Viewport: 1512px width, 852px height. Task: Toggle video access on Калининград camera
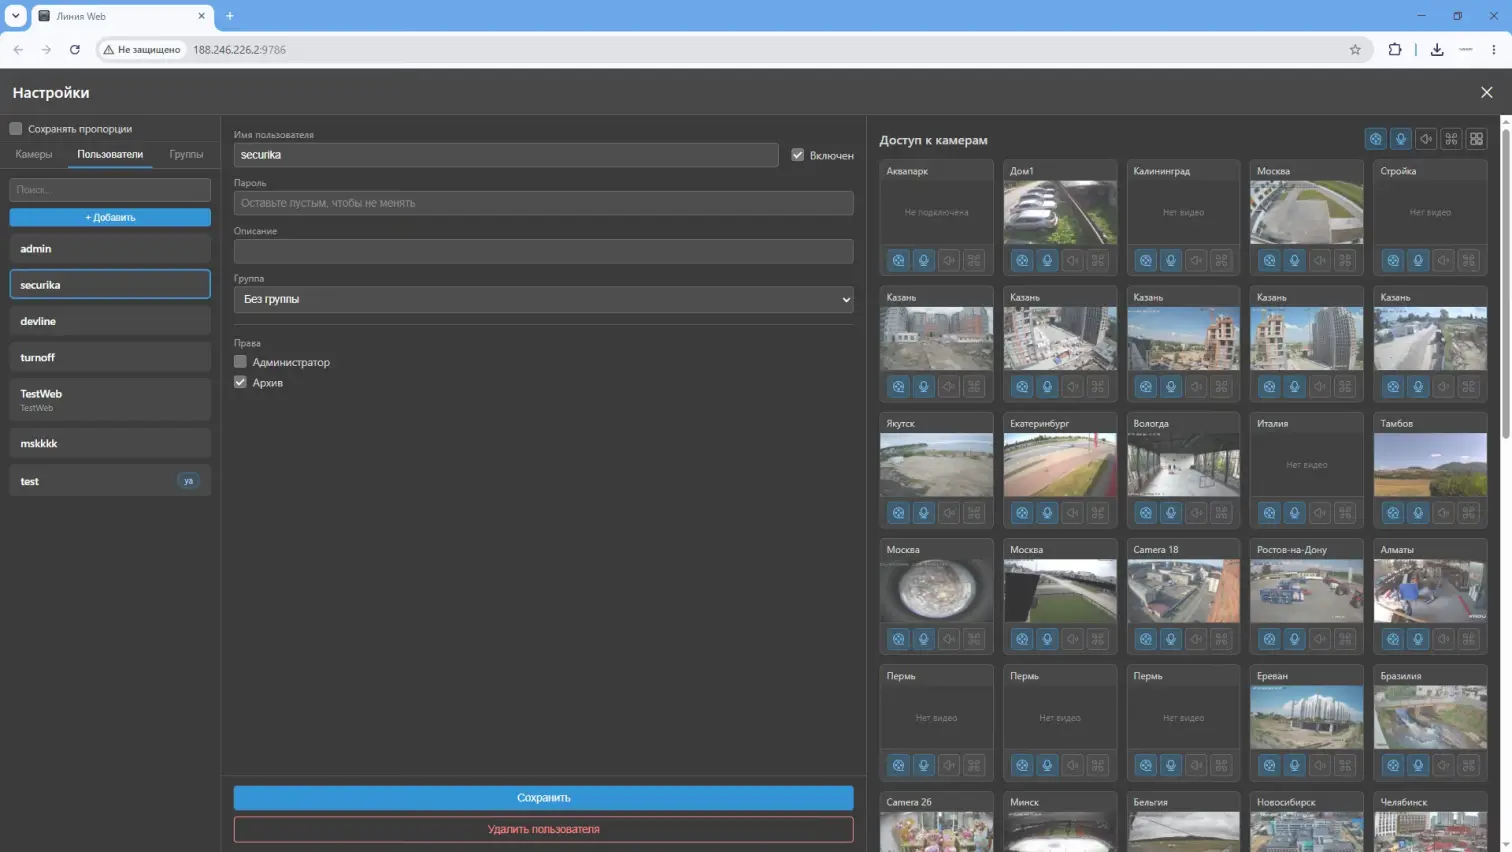pos(1146,261)
